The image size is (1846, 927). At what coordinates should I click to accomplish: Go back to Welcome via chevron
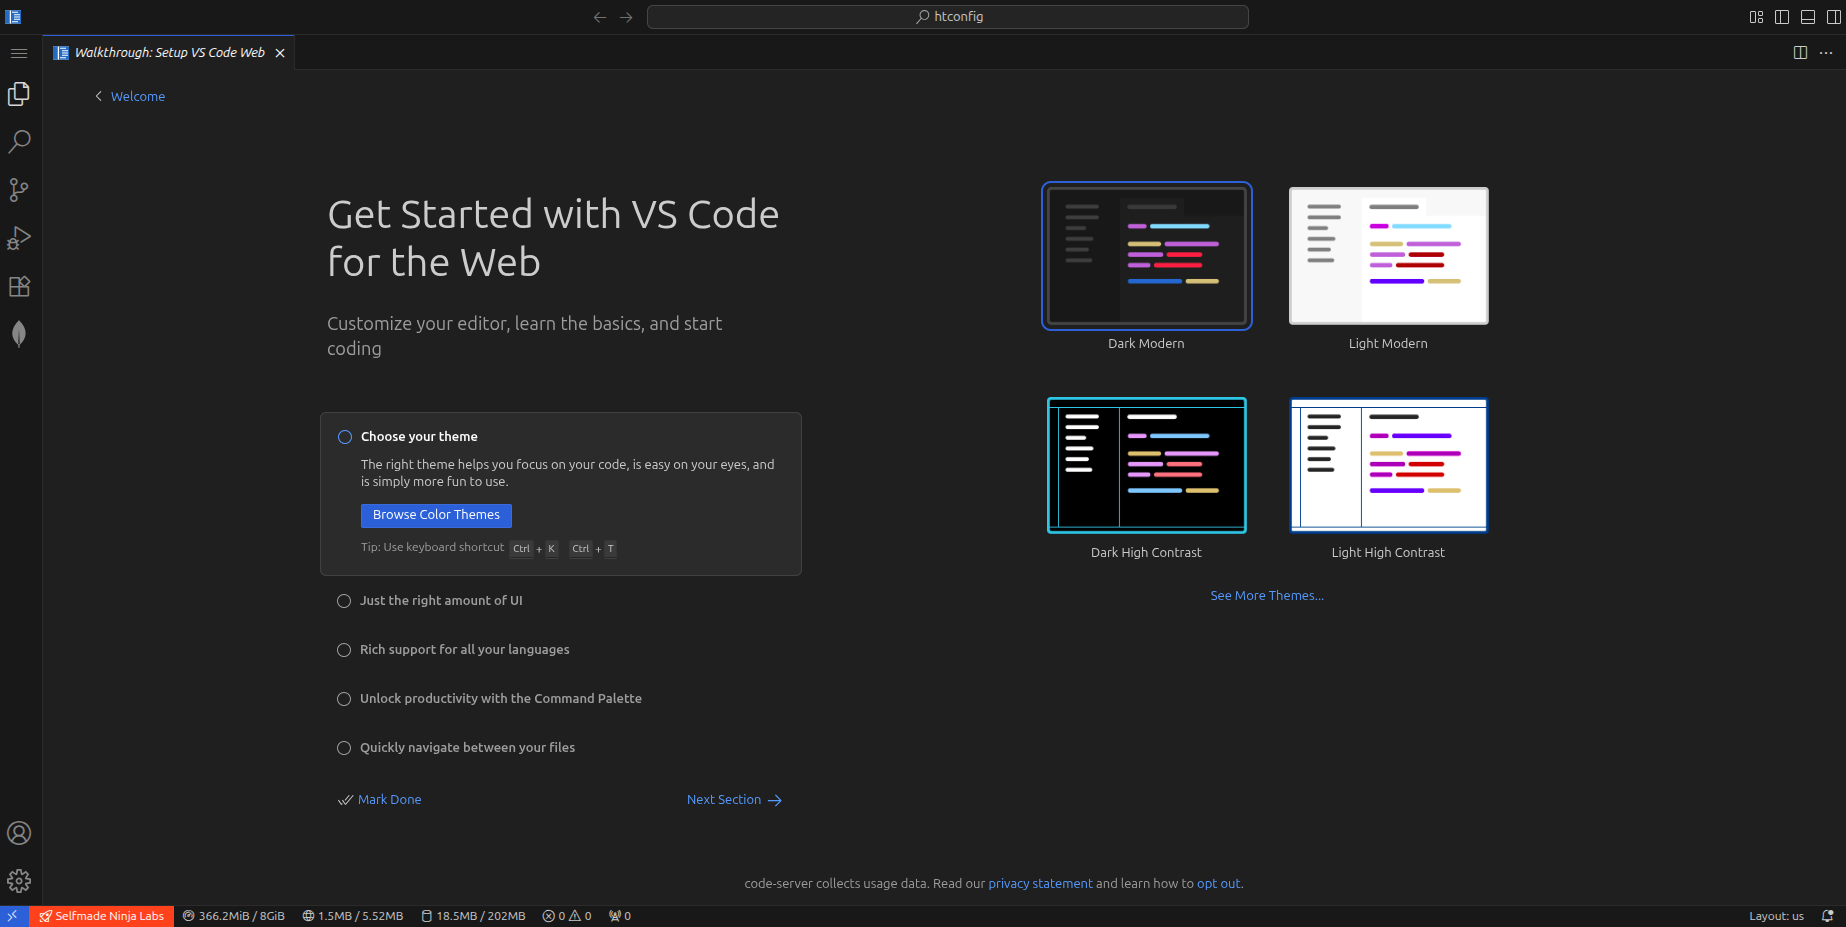click(x=130, y=97)
